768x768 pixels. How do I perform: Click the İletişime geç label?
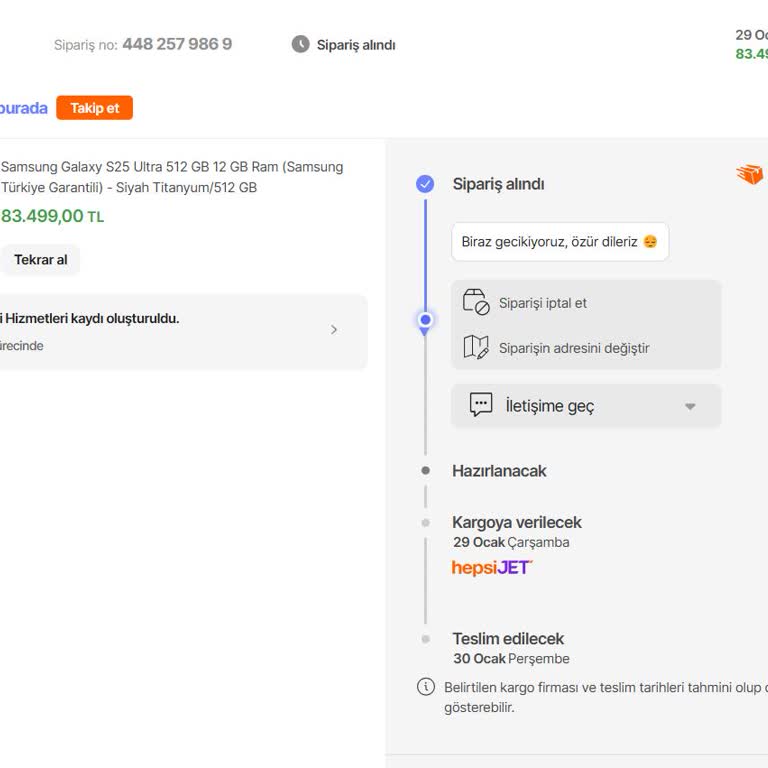pyautogui.click(x=550, y=406)
